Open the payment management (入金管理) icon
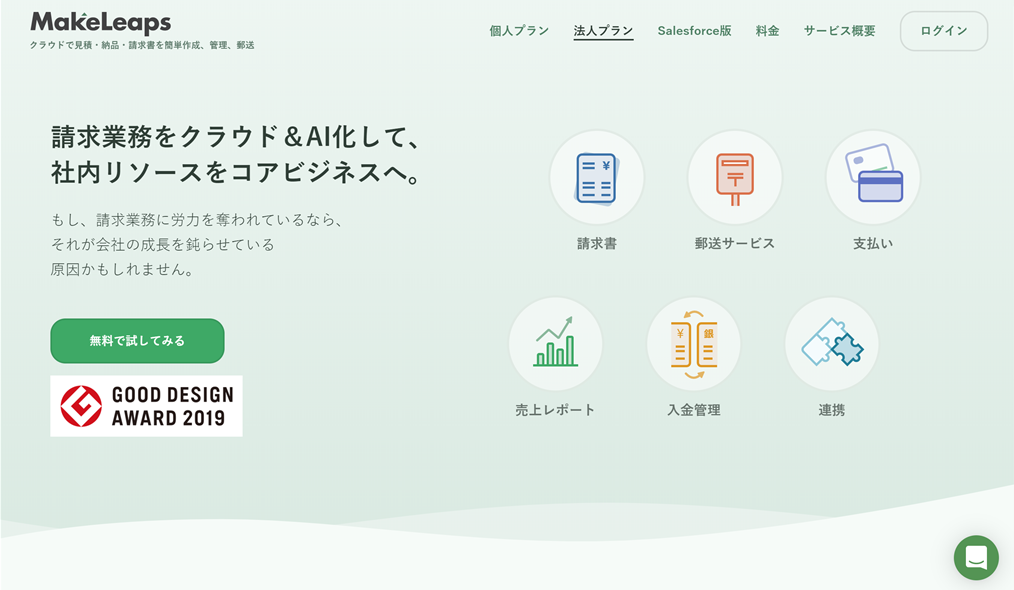The width and height of the screenshot is (1014, 590). click(694, 344)
